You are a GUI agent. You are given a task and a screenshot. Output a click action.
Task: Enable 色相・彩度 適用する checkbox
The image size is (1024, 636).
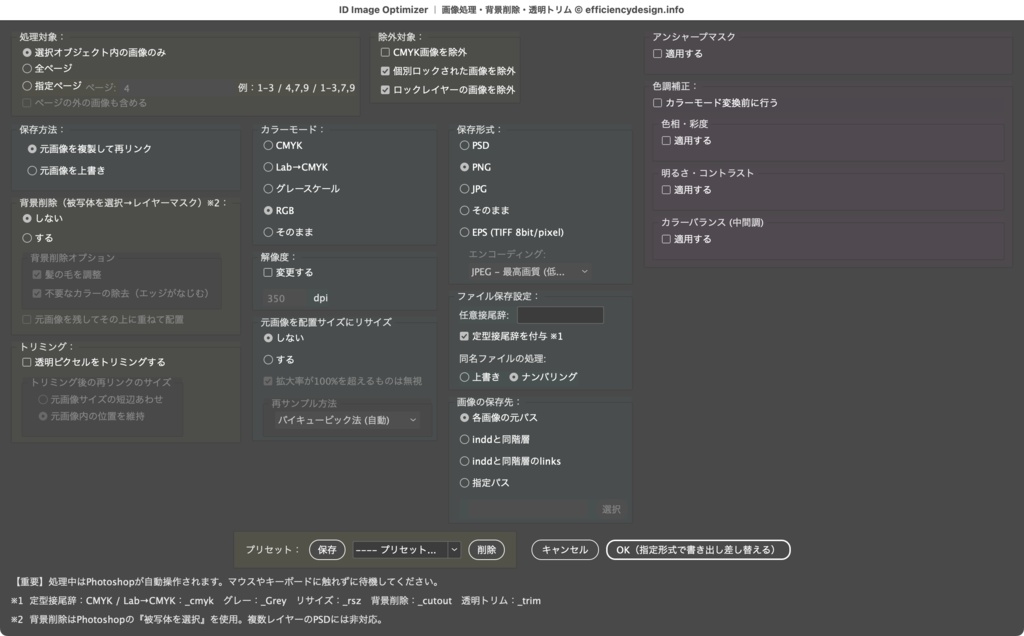[686, 140]
